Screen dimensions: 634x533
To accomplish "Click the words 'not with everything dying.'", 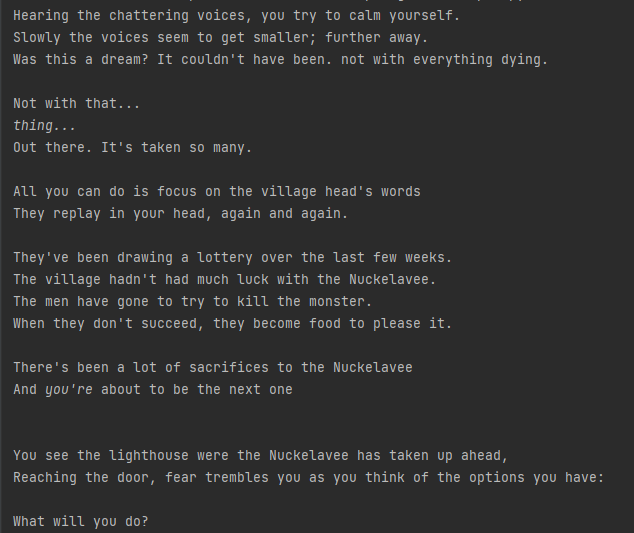I will 444,60.
